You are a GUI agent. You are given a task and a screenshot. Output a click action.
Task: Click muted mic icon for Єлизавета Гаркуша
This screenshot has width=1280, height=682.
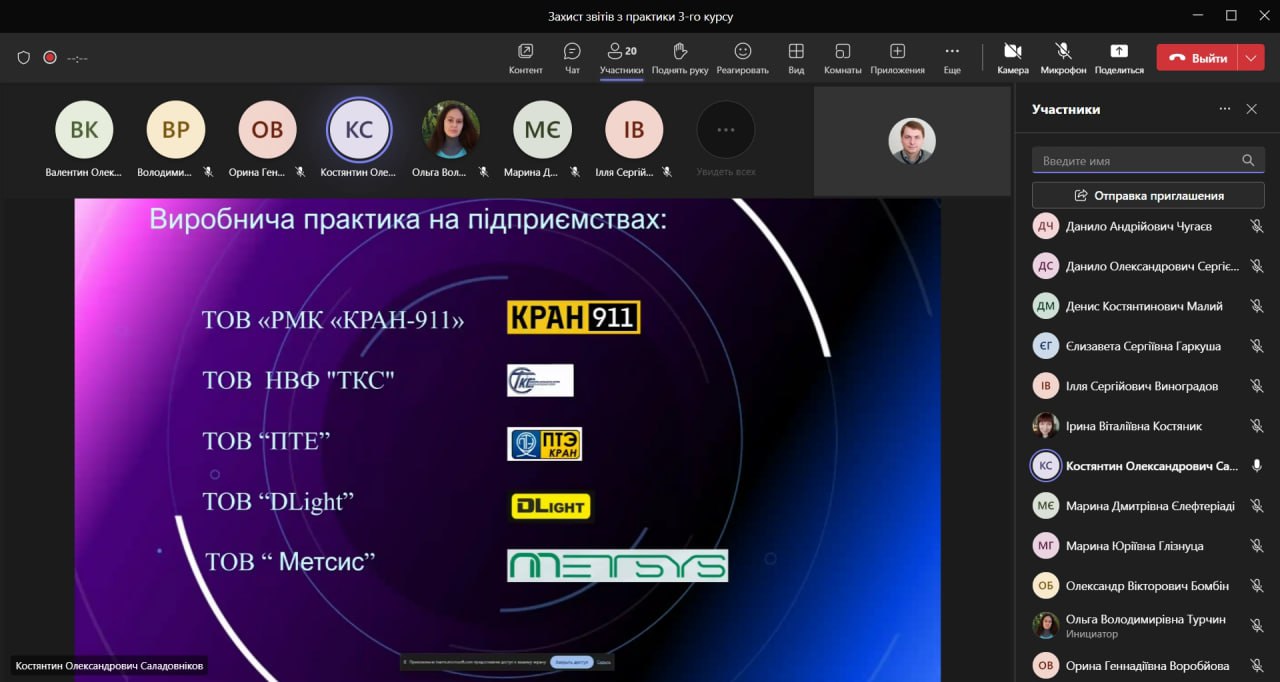tap(1257, 346)
